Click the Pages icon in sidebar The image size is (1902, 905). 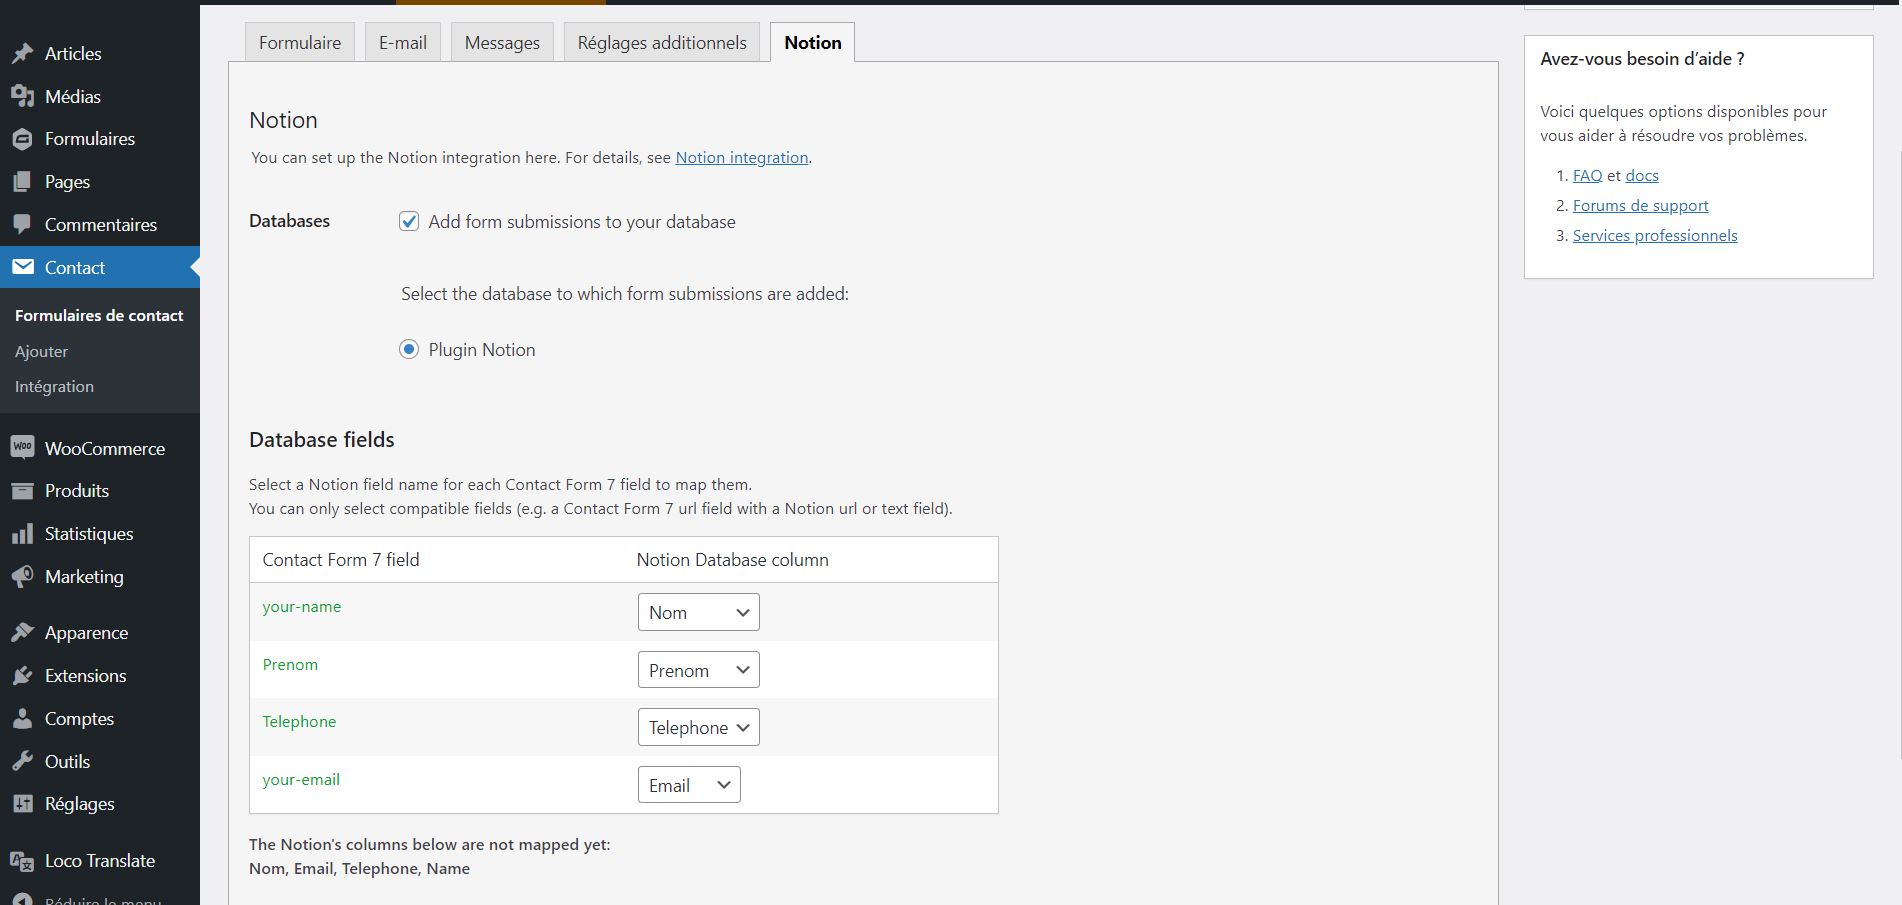[x=22, y=182]
